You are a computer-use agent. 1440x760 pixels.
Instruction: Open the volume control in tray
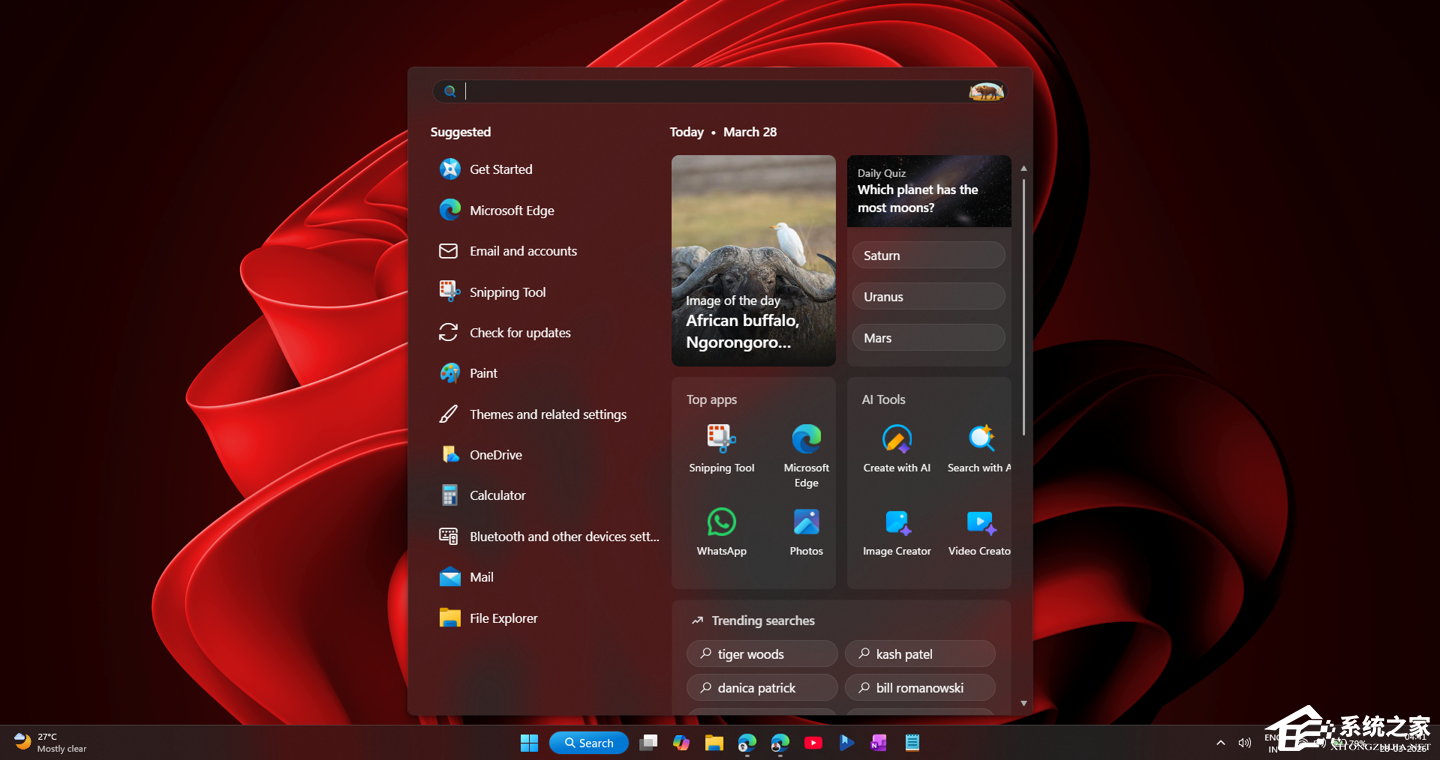click(1245, 743)
